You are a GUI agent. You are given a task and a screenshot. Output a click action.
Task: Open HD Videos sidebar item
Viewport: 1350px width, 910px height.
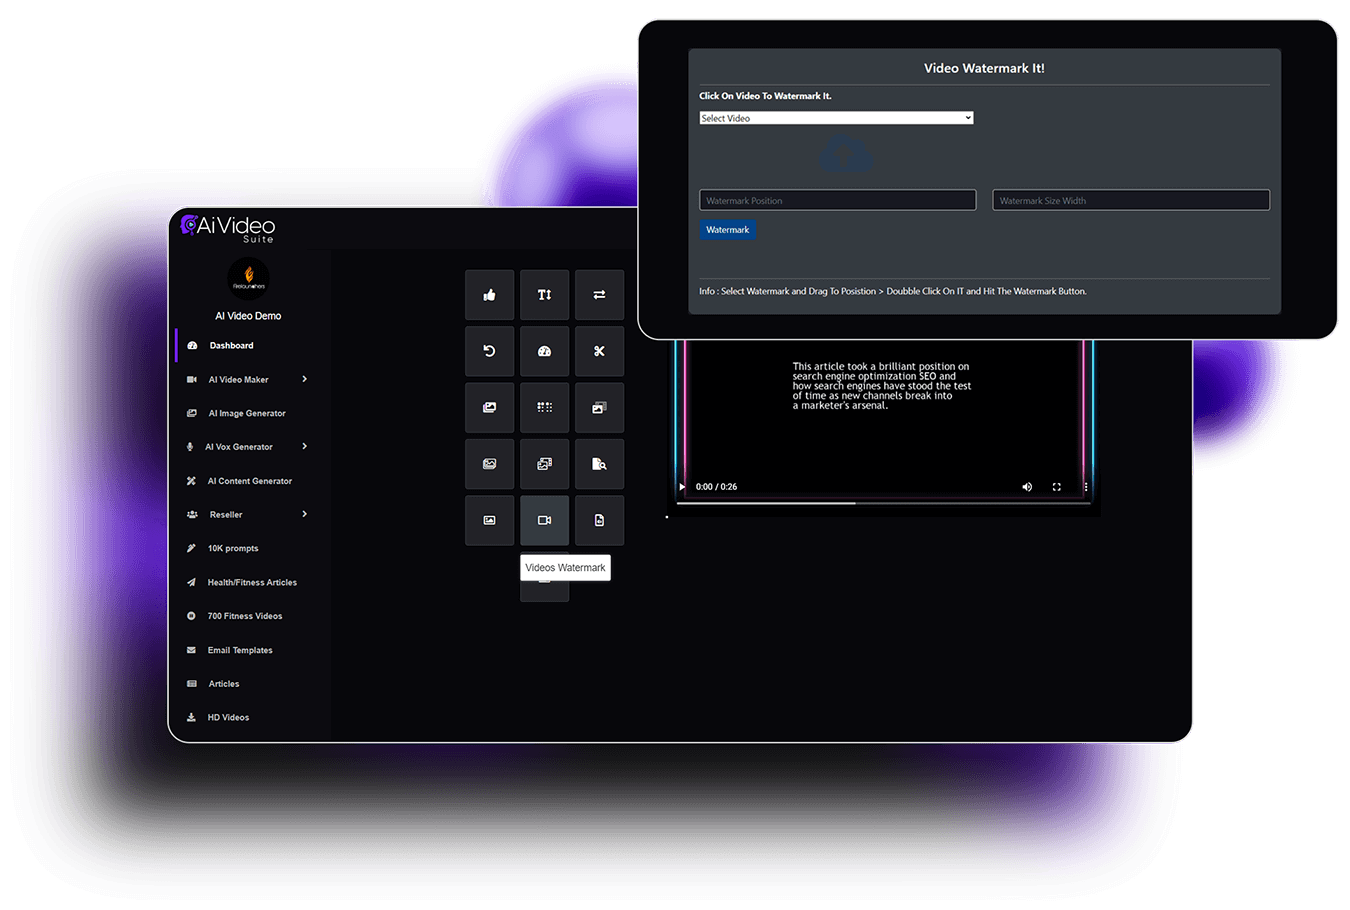point(228,717)
